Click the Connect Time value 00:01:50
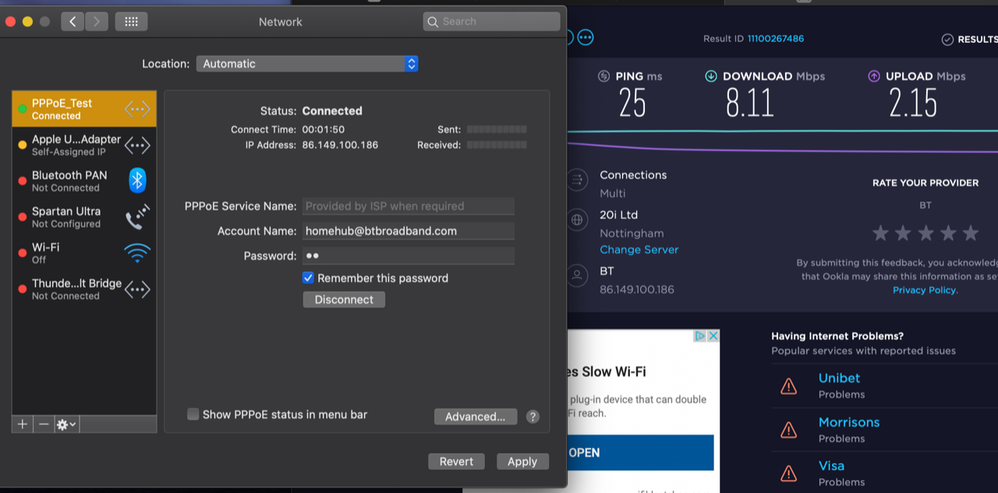This screenshot has height=493, width=998. coord(323,129)
